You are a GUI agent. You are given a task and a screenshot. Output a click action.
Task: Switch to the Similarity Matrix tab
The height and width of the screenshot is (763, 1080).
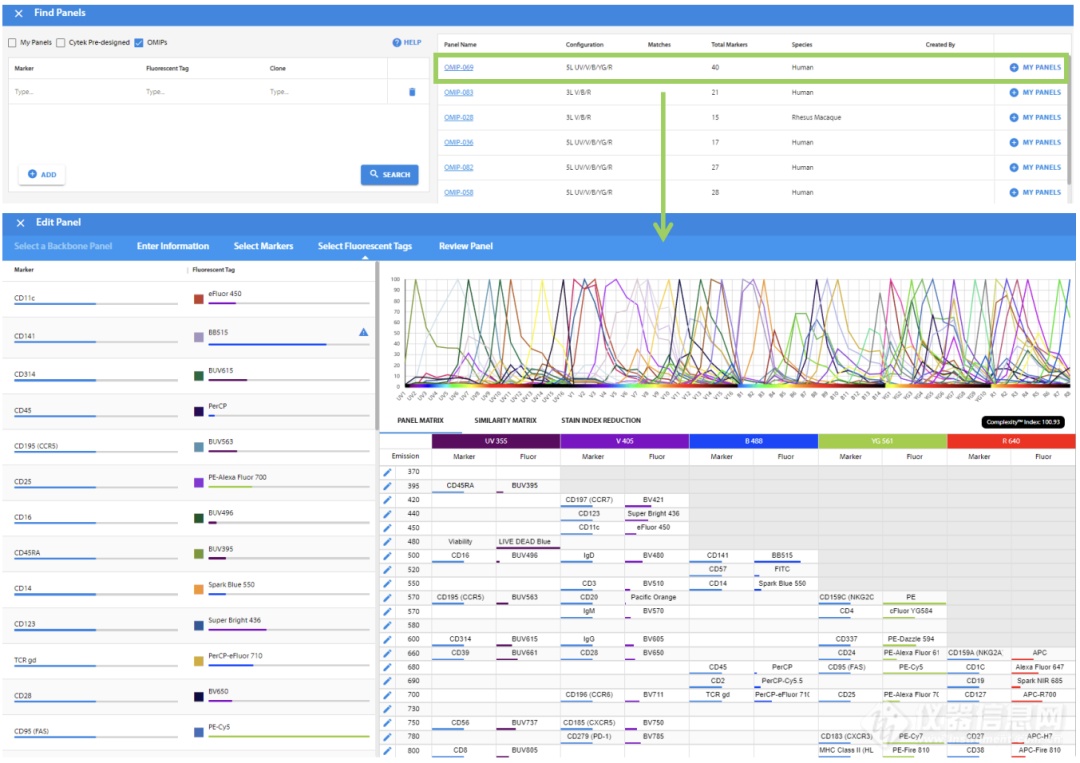point(505,421)
